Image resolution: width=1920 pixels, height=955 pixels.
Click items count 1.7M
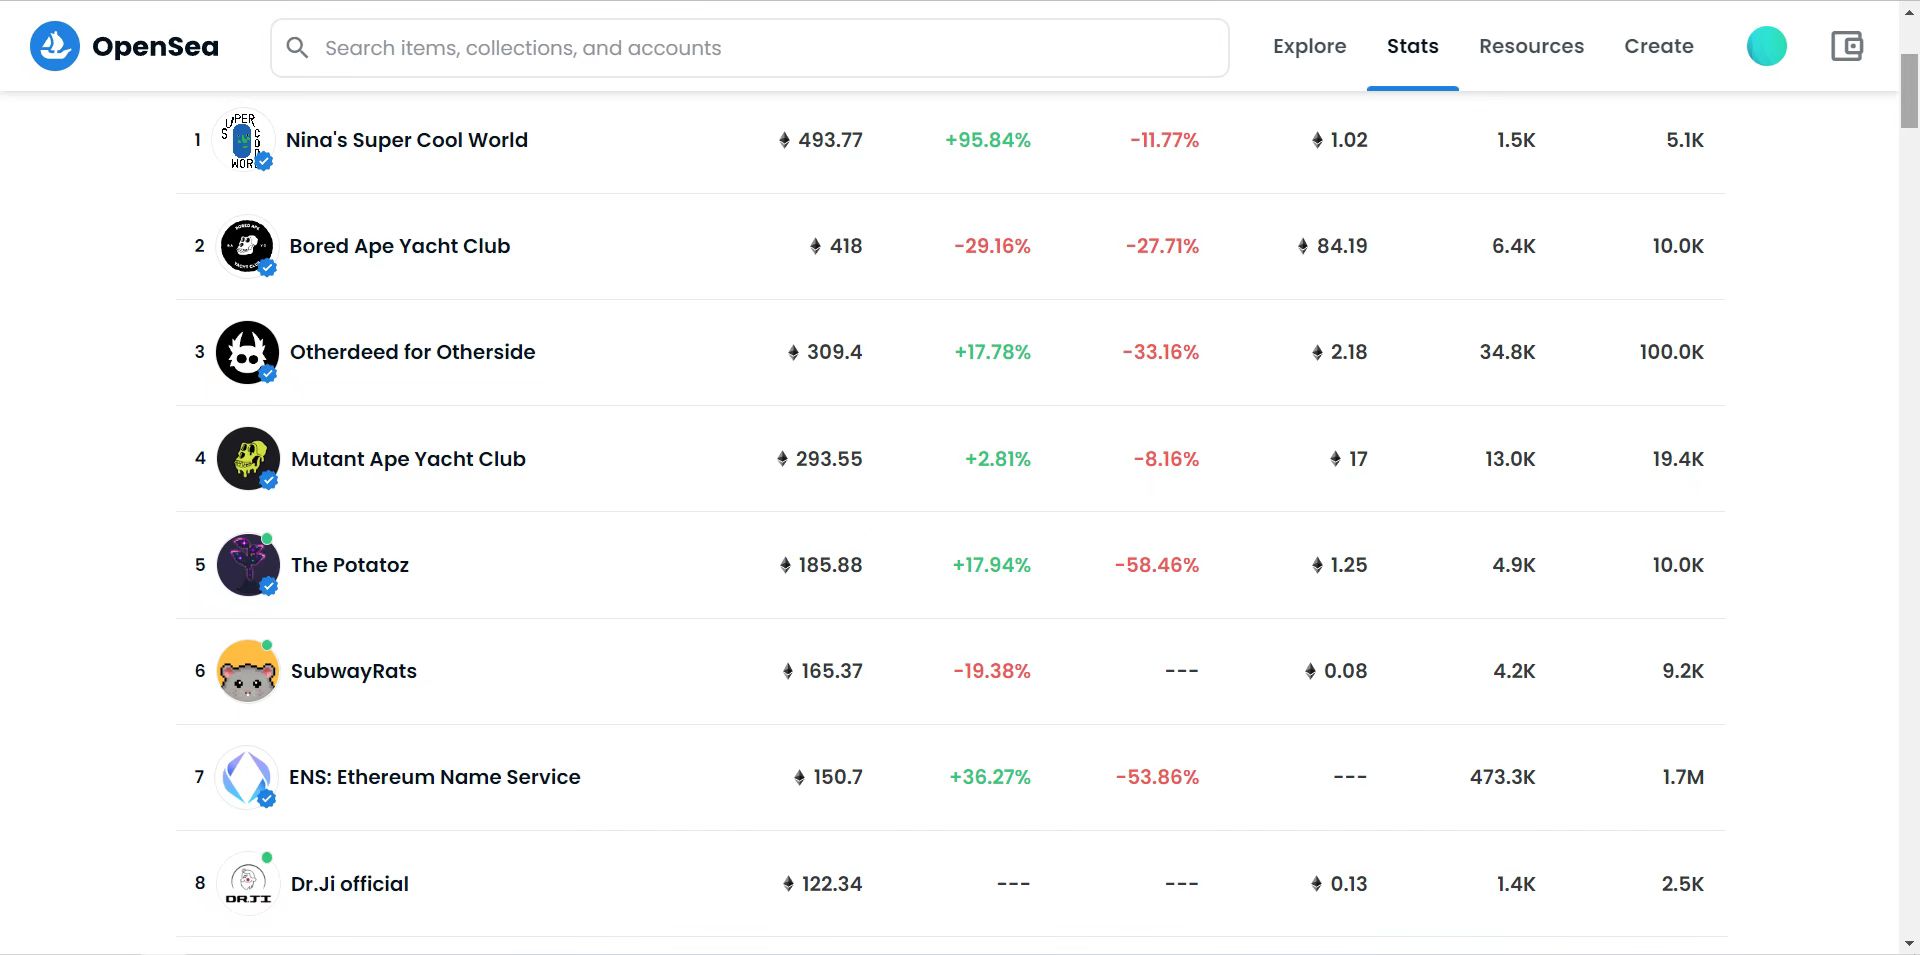[x=1683, y=777]
